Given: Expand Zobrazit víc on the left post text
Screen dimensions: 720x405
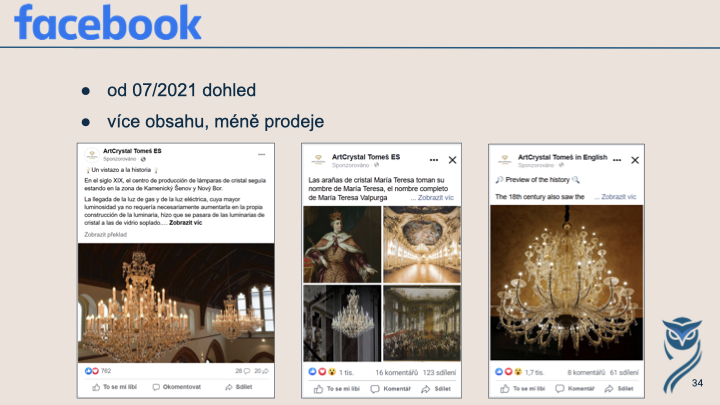Looking at the screenshot, I should [x=186, y=223].
